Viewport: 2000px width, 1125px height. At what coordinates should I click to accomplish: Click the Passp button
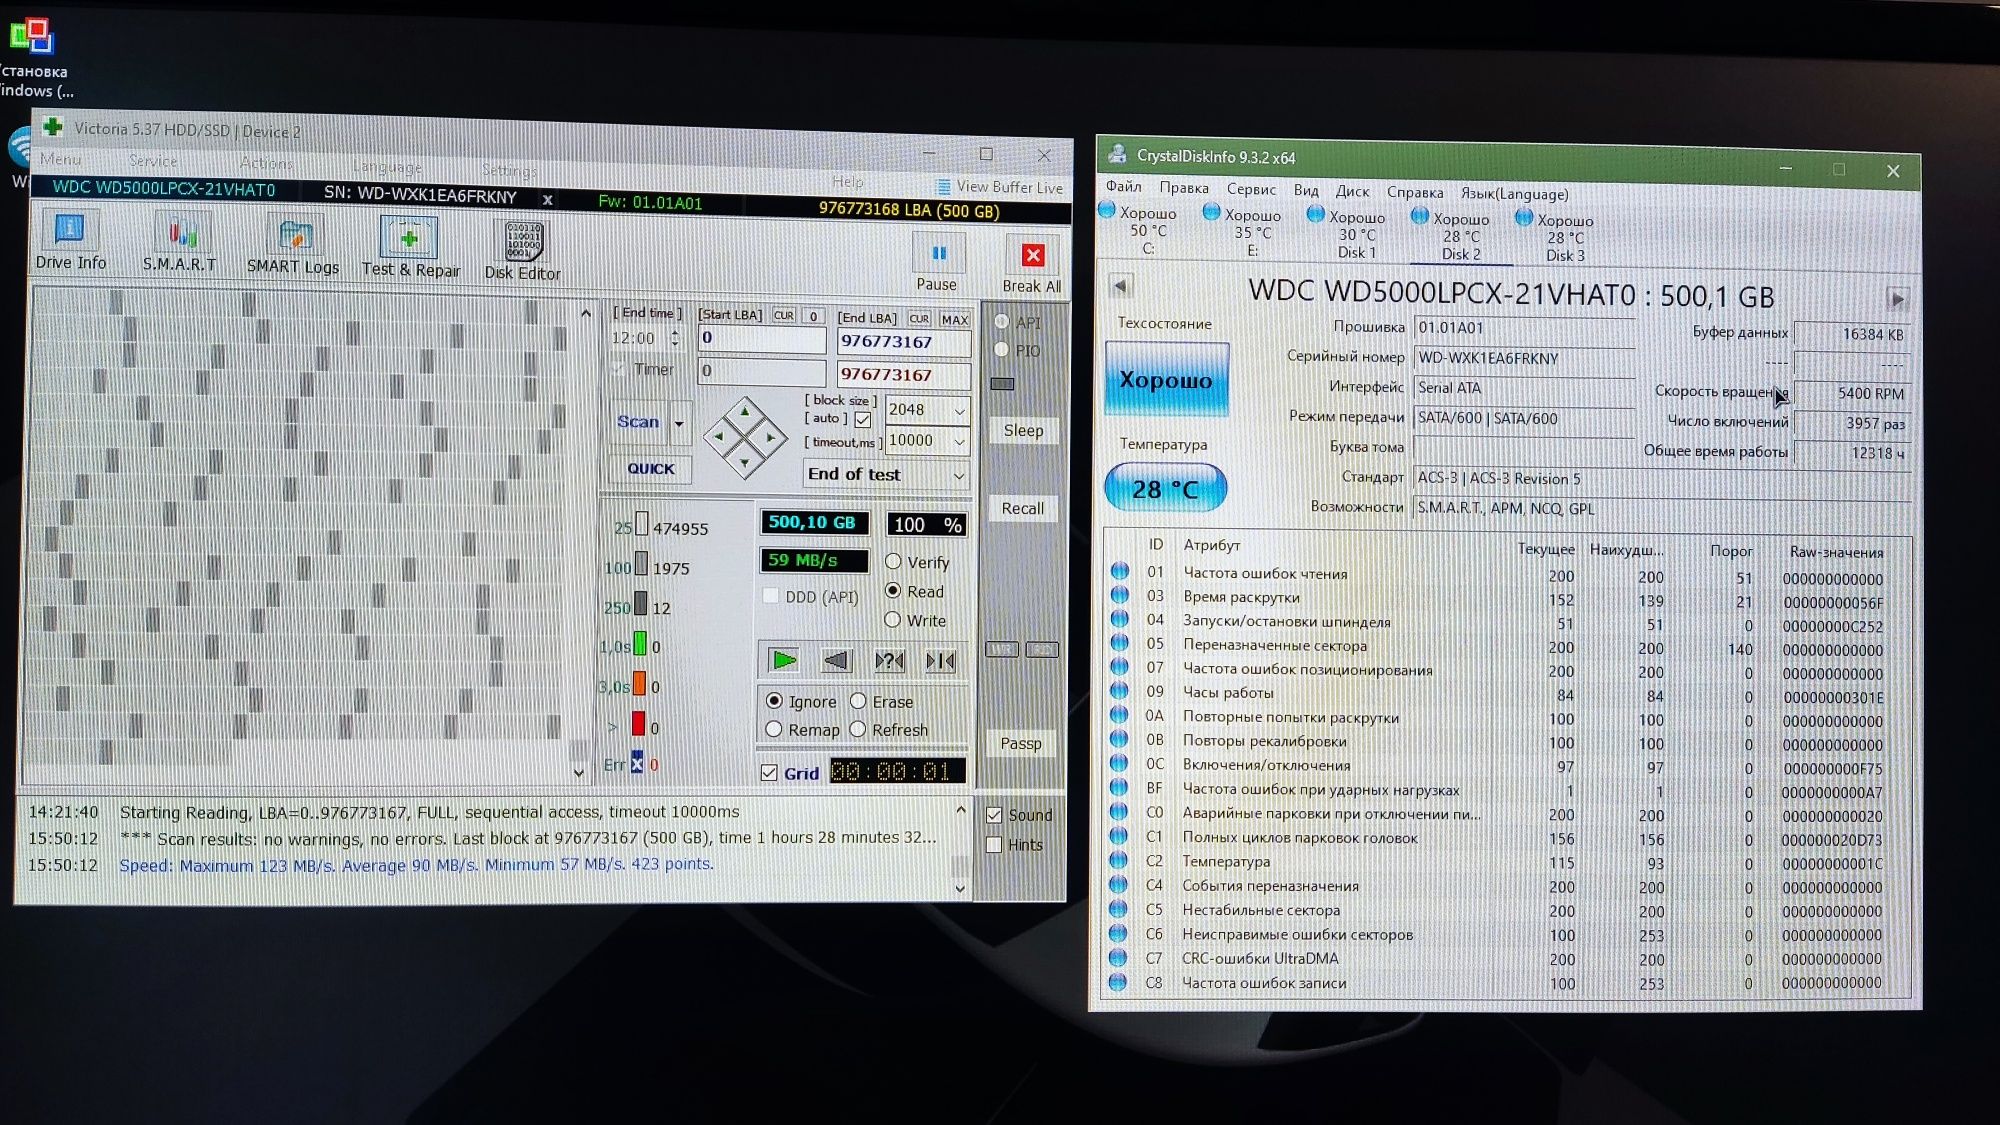click(1021, 743)
